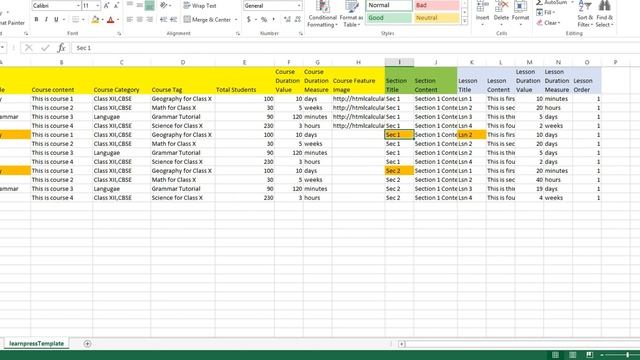
Task: Toggle italic formatting
Action: (x=46, y=20)
